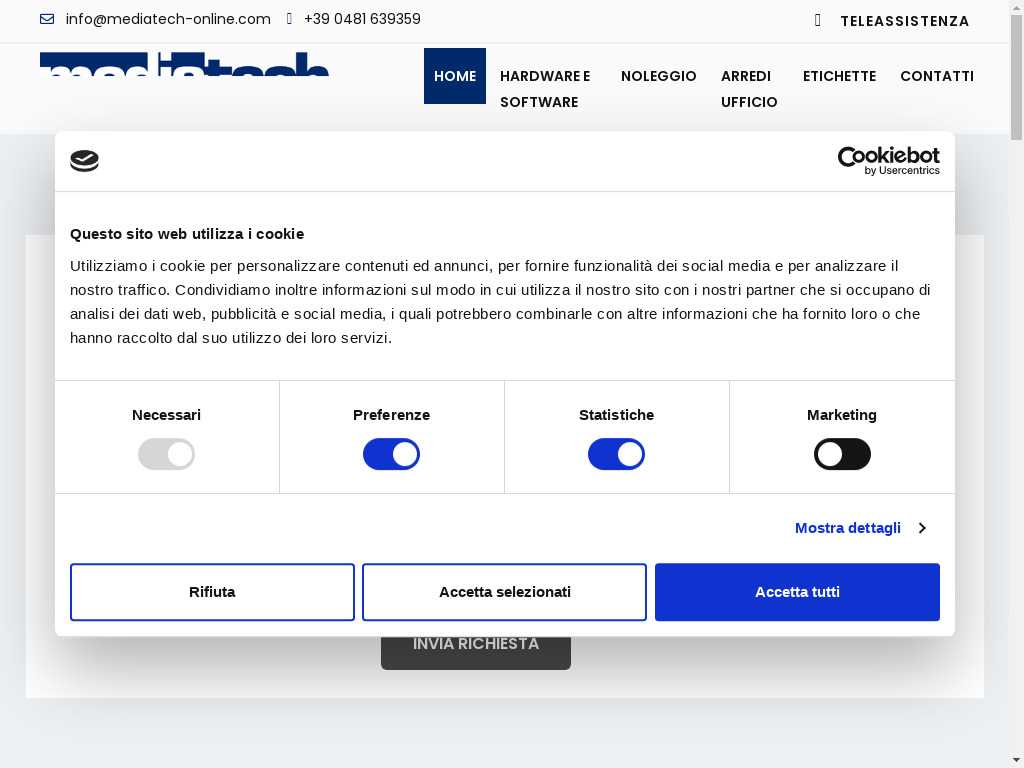Click the Cookiebot by Usercentrics logo
Viewport: 1024px width, 768px height.
point(888,161)
